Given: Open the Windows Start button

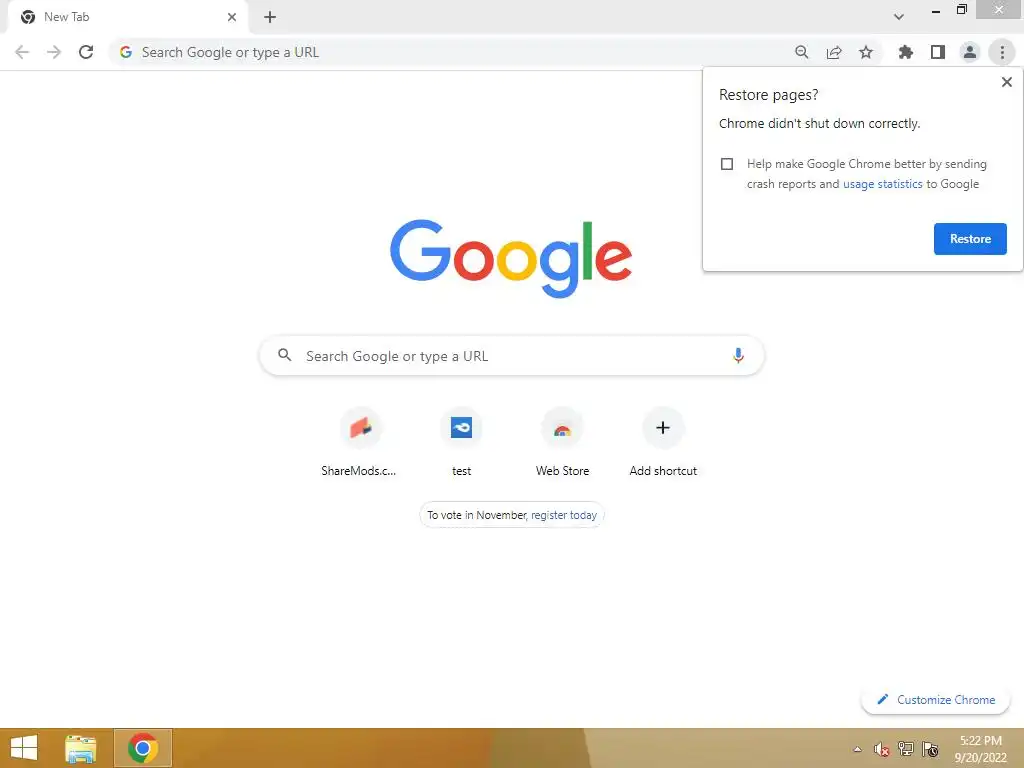Looking at the screenshot, I should coord(24,748).
